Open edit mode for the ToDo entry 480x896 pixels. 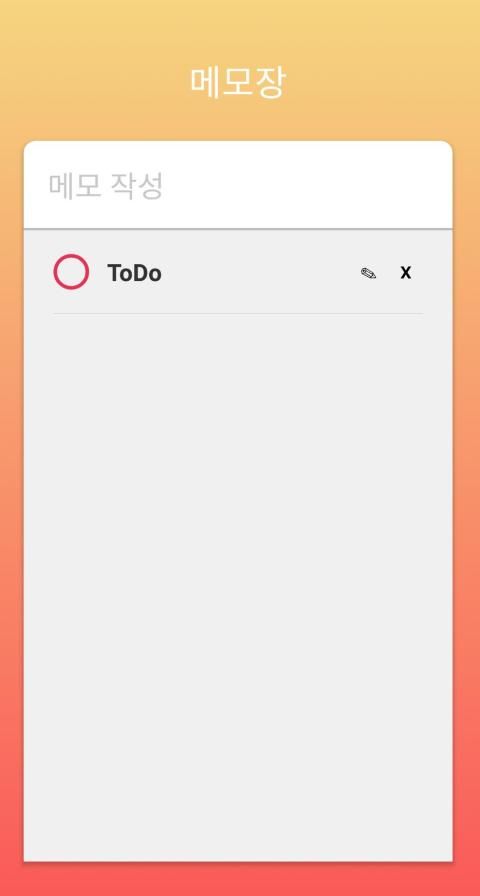(369, 274)
